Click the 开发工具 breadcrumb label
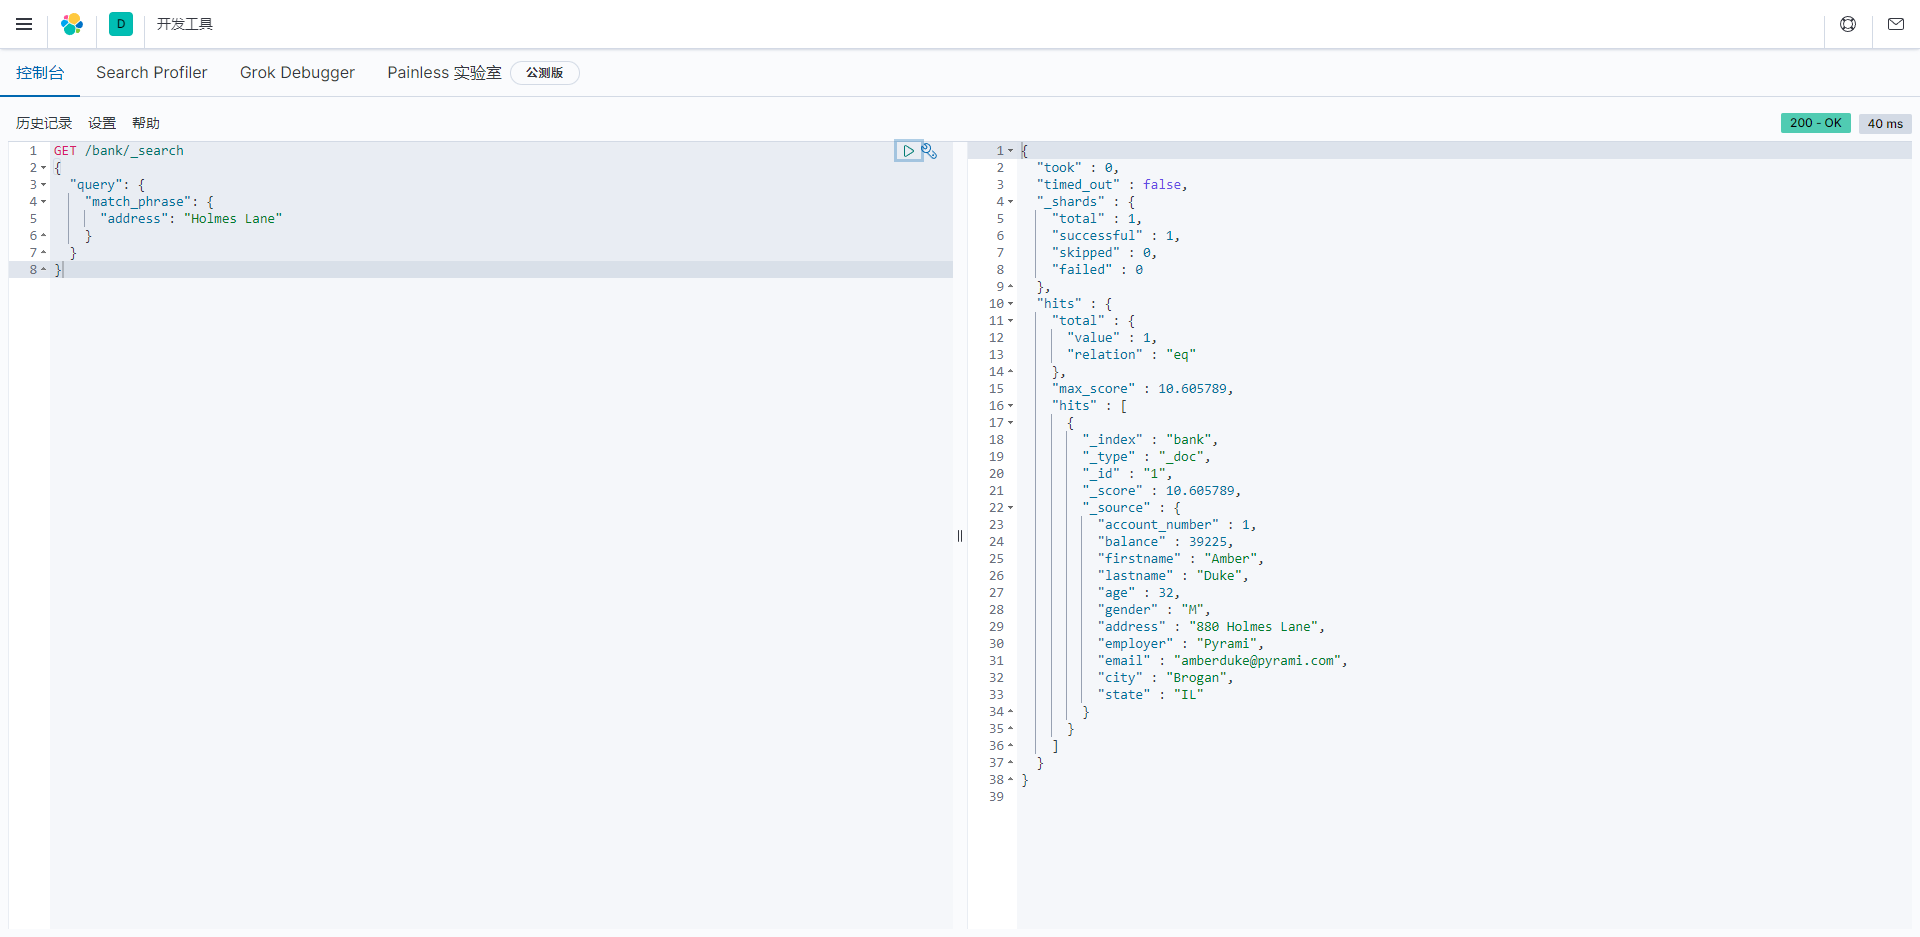Image resolution: width=1920 pixels, height=937 pixels. [x=185, y=24]
